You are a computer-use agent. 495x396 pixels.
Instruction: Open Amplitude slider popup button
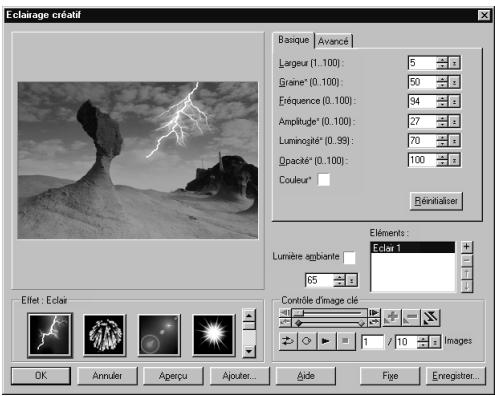pos(454,121)
